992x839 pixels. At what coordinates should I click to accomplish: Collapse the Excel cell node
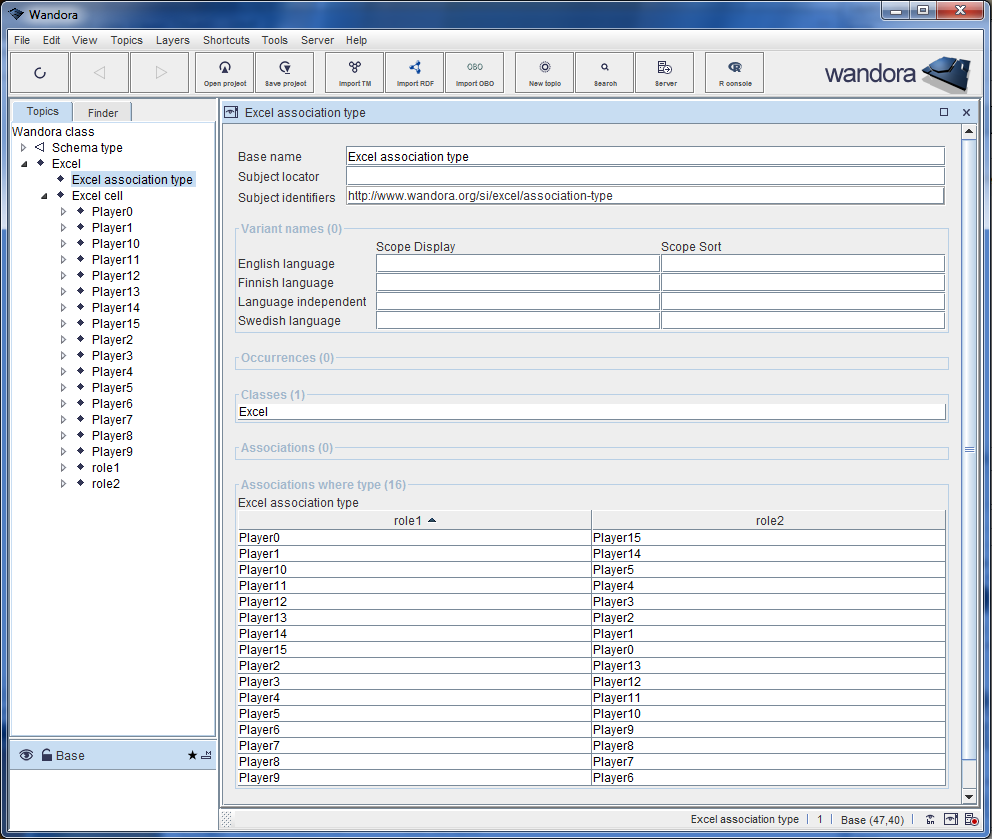(x=43, y=195)
